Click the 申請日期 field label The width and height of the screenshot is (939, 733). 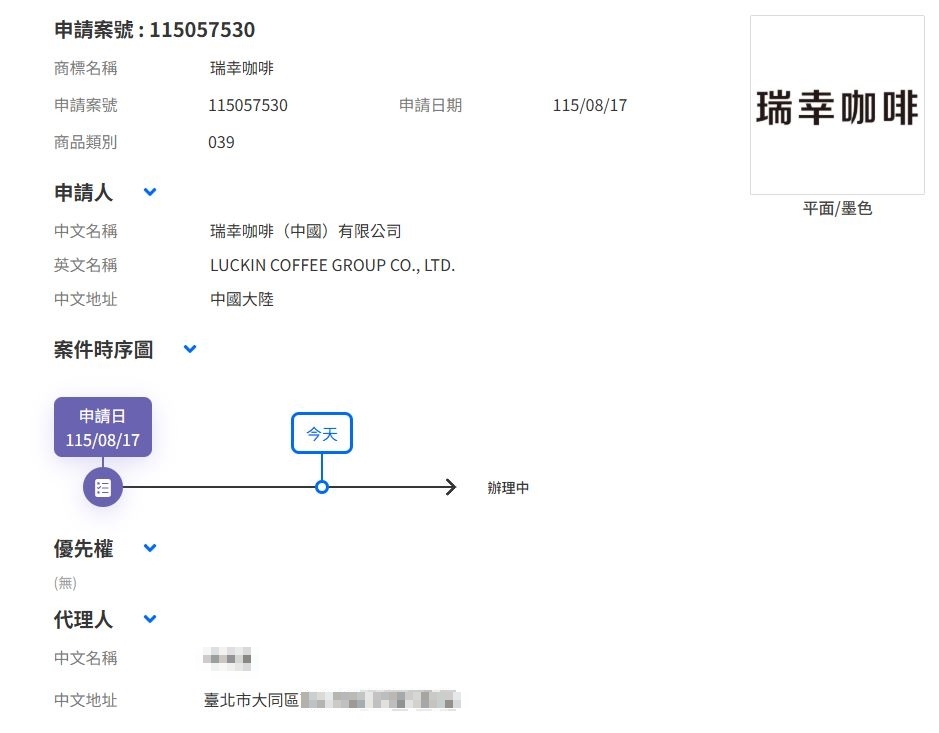tap(431, 105)
